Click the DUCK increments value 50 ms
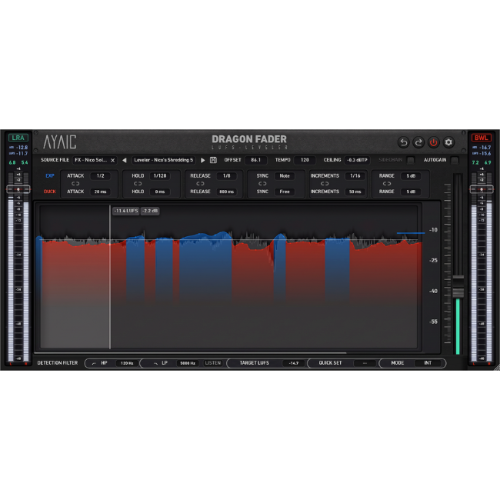Image resolution: width=500 pixels, height=500 pixels. [x=355, y=192]
